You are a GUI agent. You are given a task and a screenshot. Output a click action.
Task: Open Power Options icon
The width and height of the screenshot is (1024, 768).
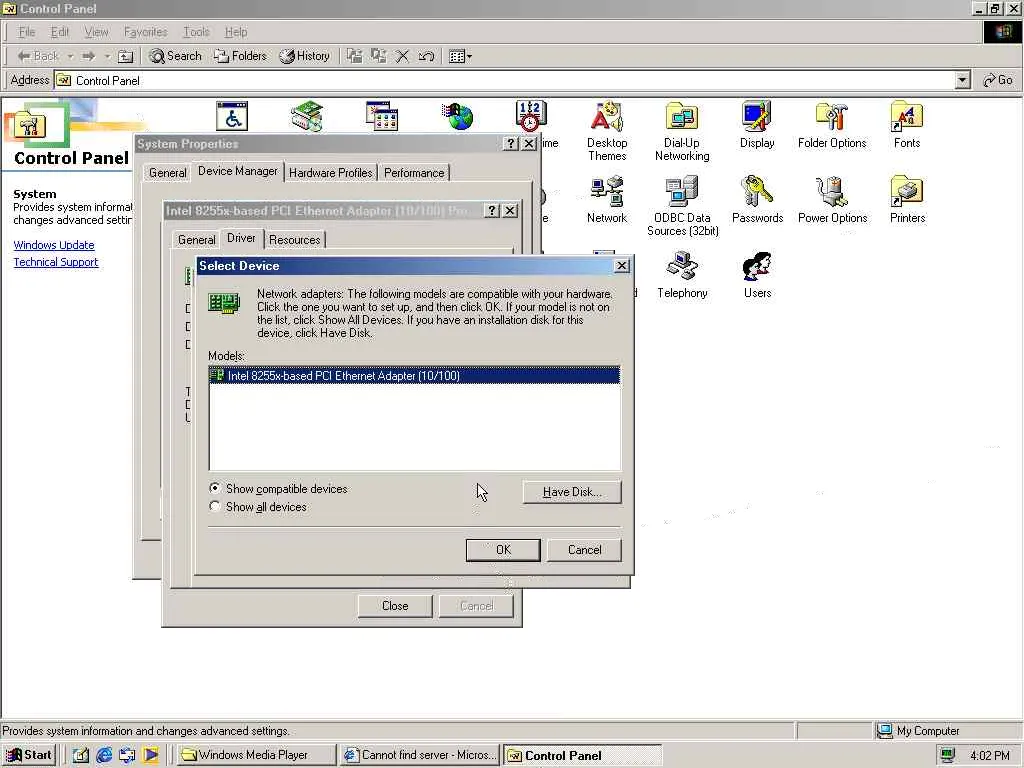pos(832,200)
